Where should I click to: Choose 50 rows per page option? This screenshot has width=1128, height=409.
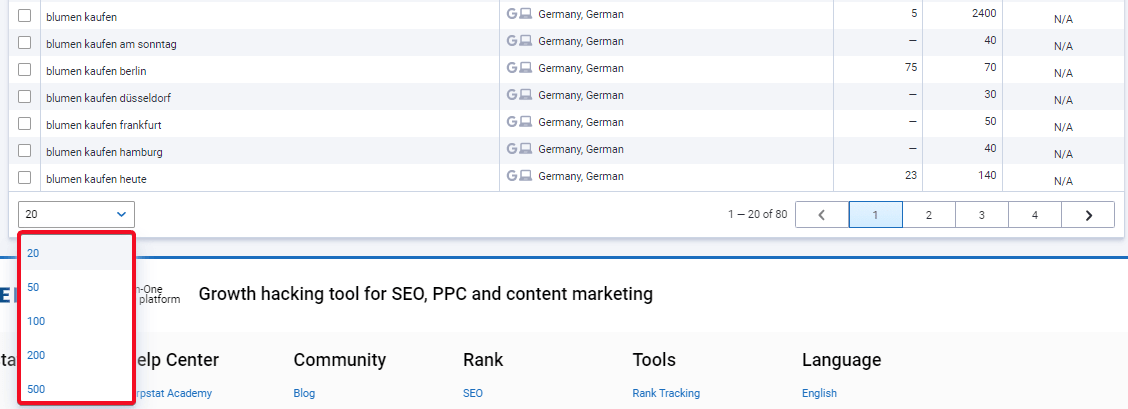(x=76, y=287)
